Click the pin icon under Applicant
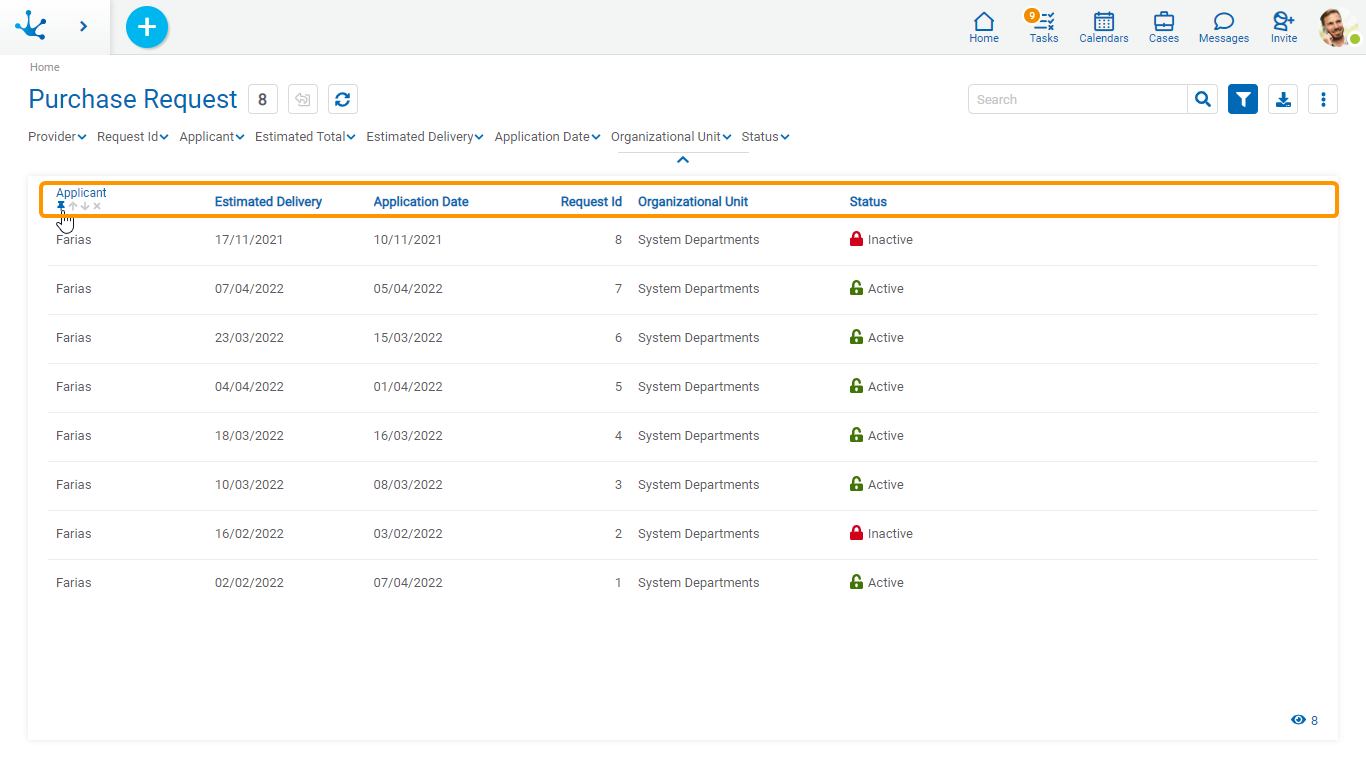The width and height of the screenshot is (1366, 768). (61, 206)
